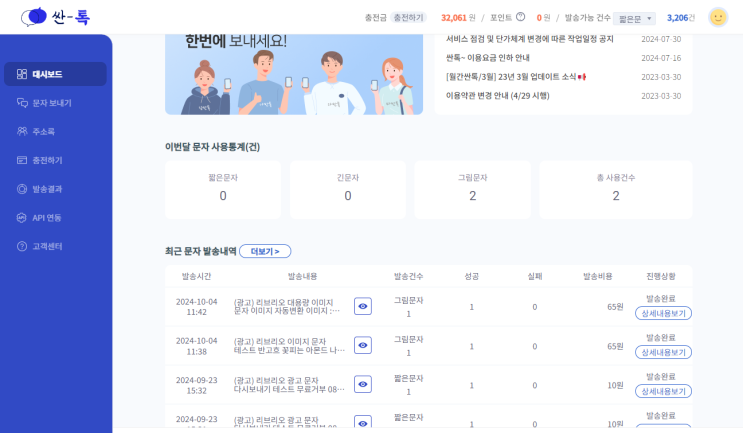The width and height of the screenshot is (743, 433).
Task: Click the 이번달 문자 사용통계(건) heading
Action: pyautogui.click(x=212, y=147)
